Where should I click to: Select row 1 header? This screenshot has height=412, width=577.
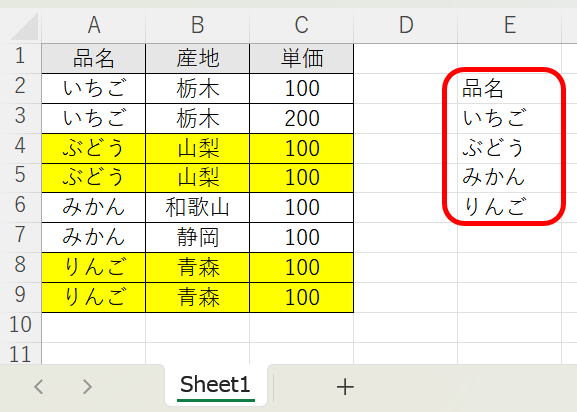(x=21, y=58)
